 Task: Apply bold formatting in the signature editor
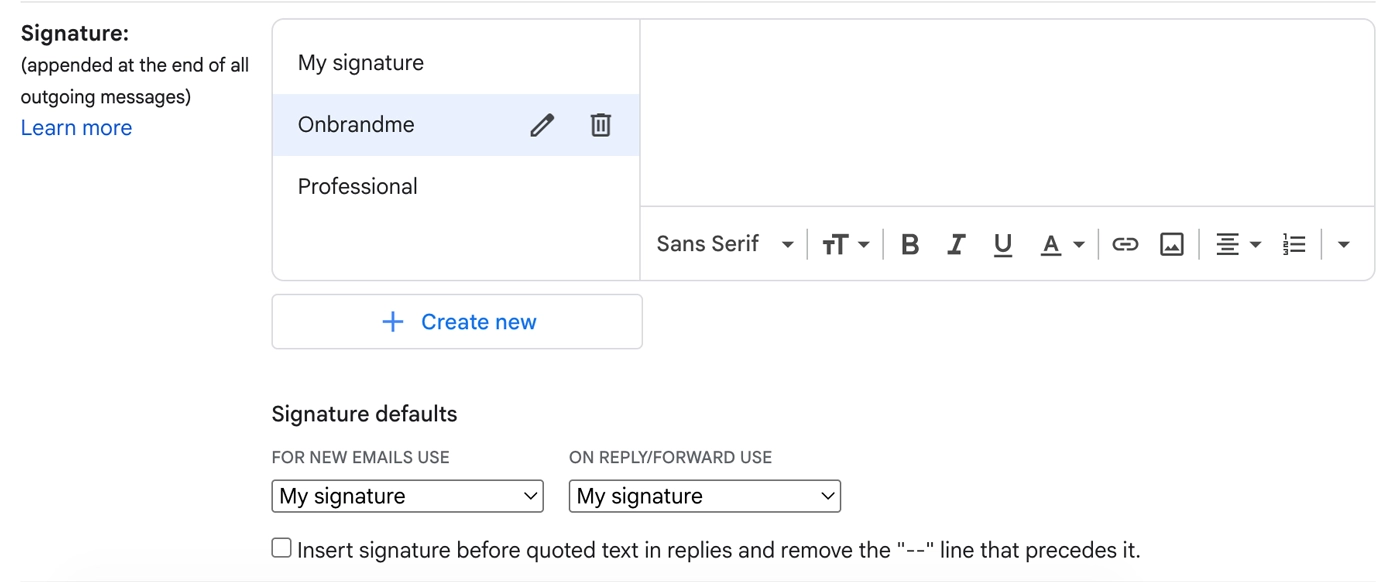coord(909,243)
